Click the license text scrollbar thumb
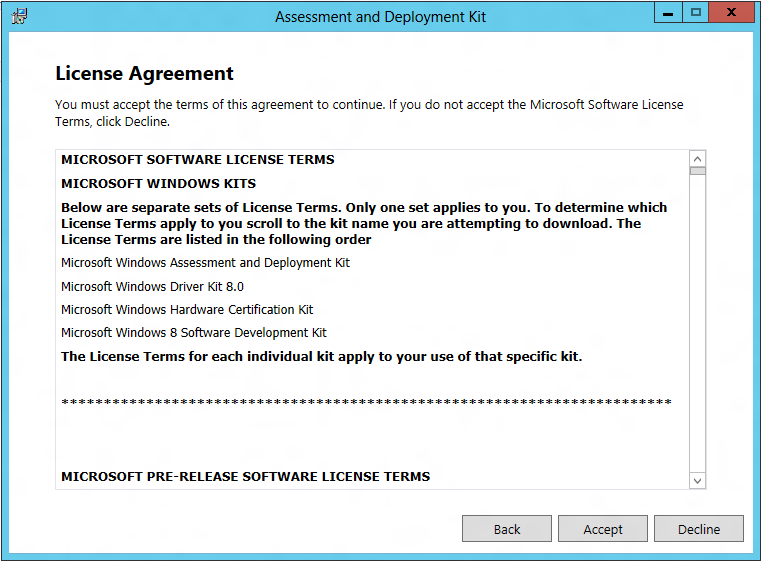The image size is (761, 561). [697, 171]
